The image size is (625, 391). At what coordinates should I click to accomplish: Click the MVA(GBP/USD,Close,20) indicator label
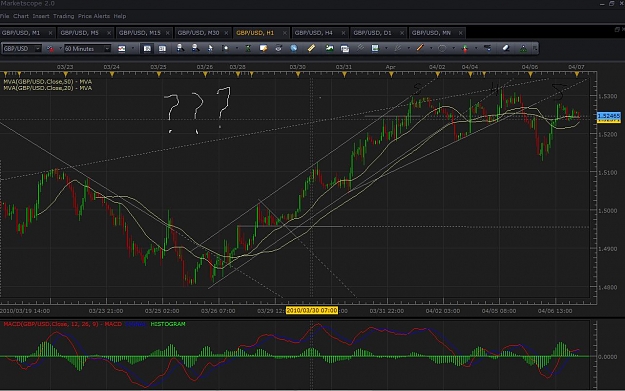point(47,88)
